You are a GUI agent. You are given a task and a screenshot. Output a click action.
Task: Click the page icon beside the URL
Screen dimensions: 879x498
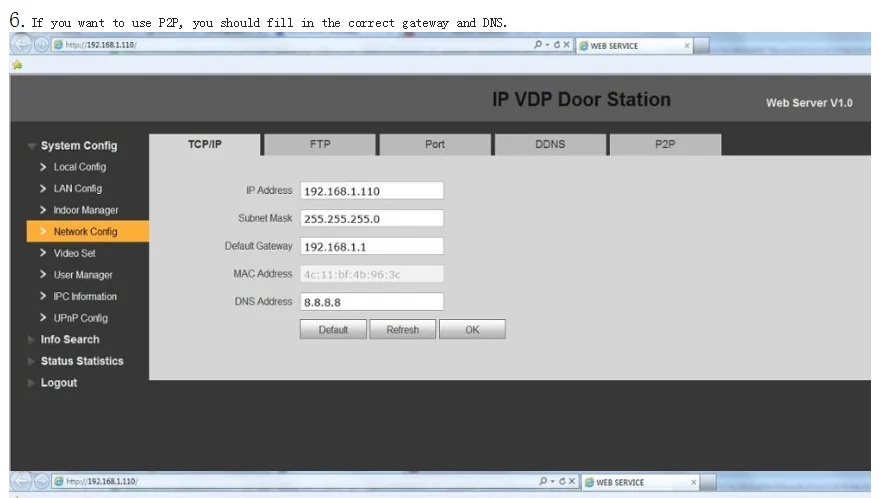(x=58, y=44)
